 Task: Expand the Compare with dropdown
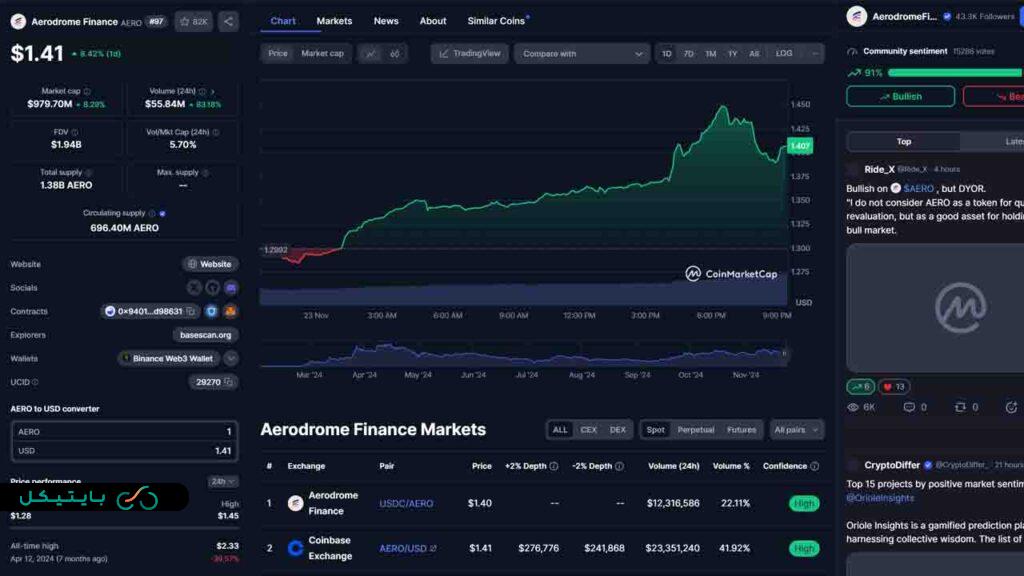click(x=583, y=53)
